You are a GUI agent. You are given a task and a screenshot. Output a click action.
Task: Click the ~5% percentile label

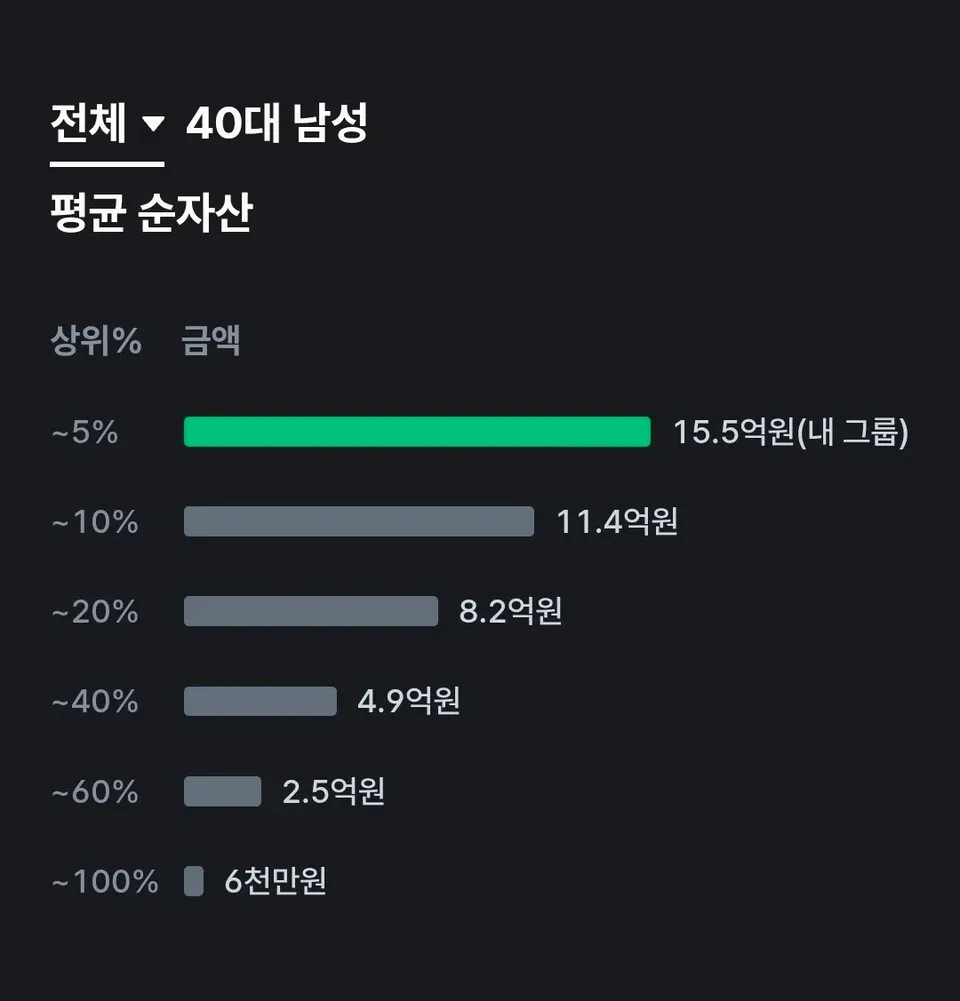click(85, 432)
